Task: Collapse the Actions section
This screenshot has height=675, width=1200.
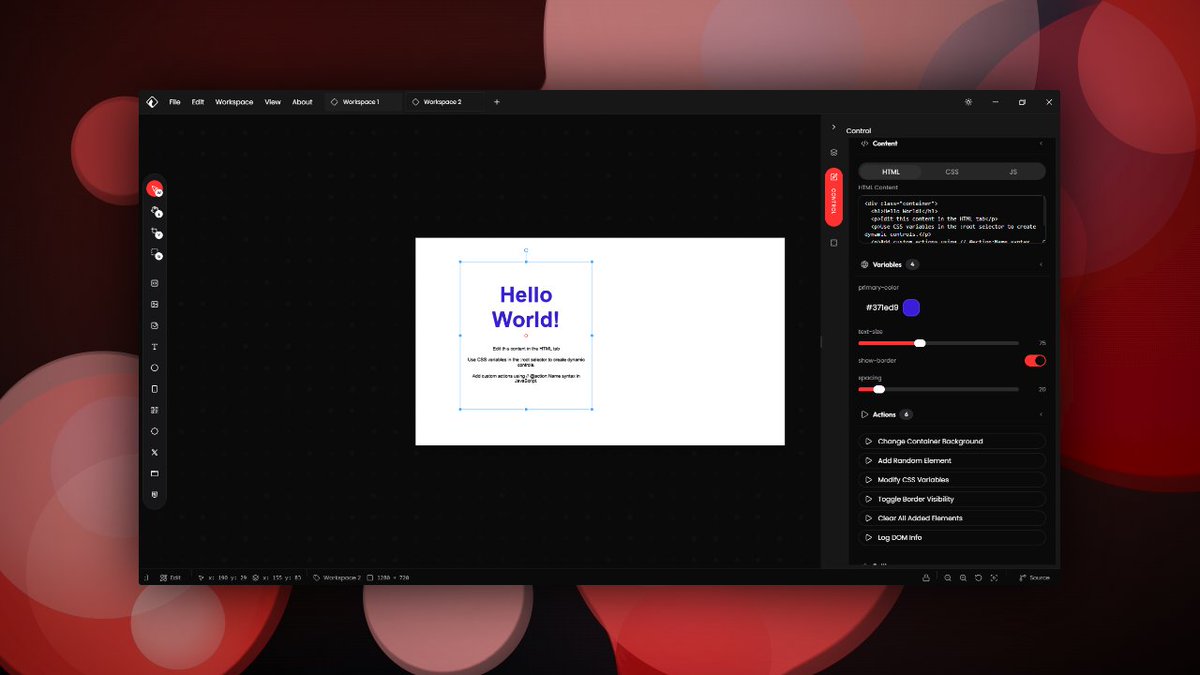Action: (x=1041, y=414)
